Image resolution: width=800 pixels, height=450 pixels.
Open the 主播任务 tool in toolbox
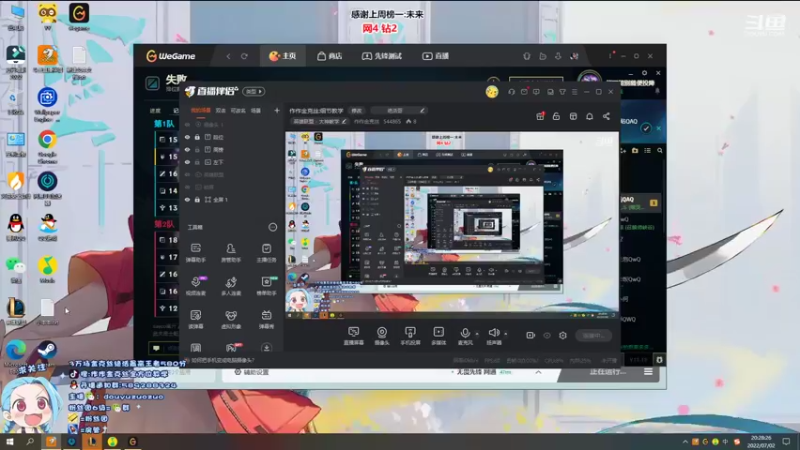tap(266, 253)
